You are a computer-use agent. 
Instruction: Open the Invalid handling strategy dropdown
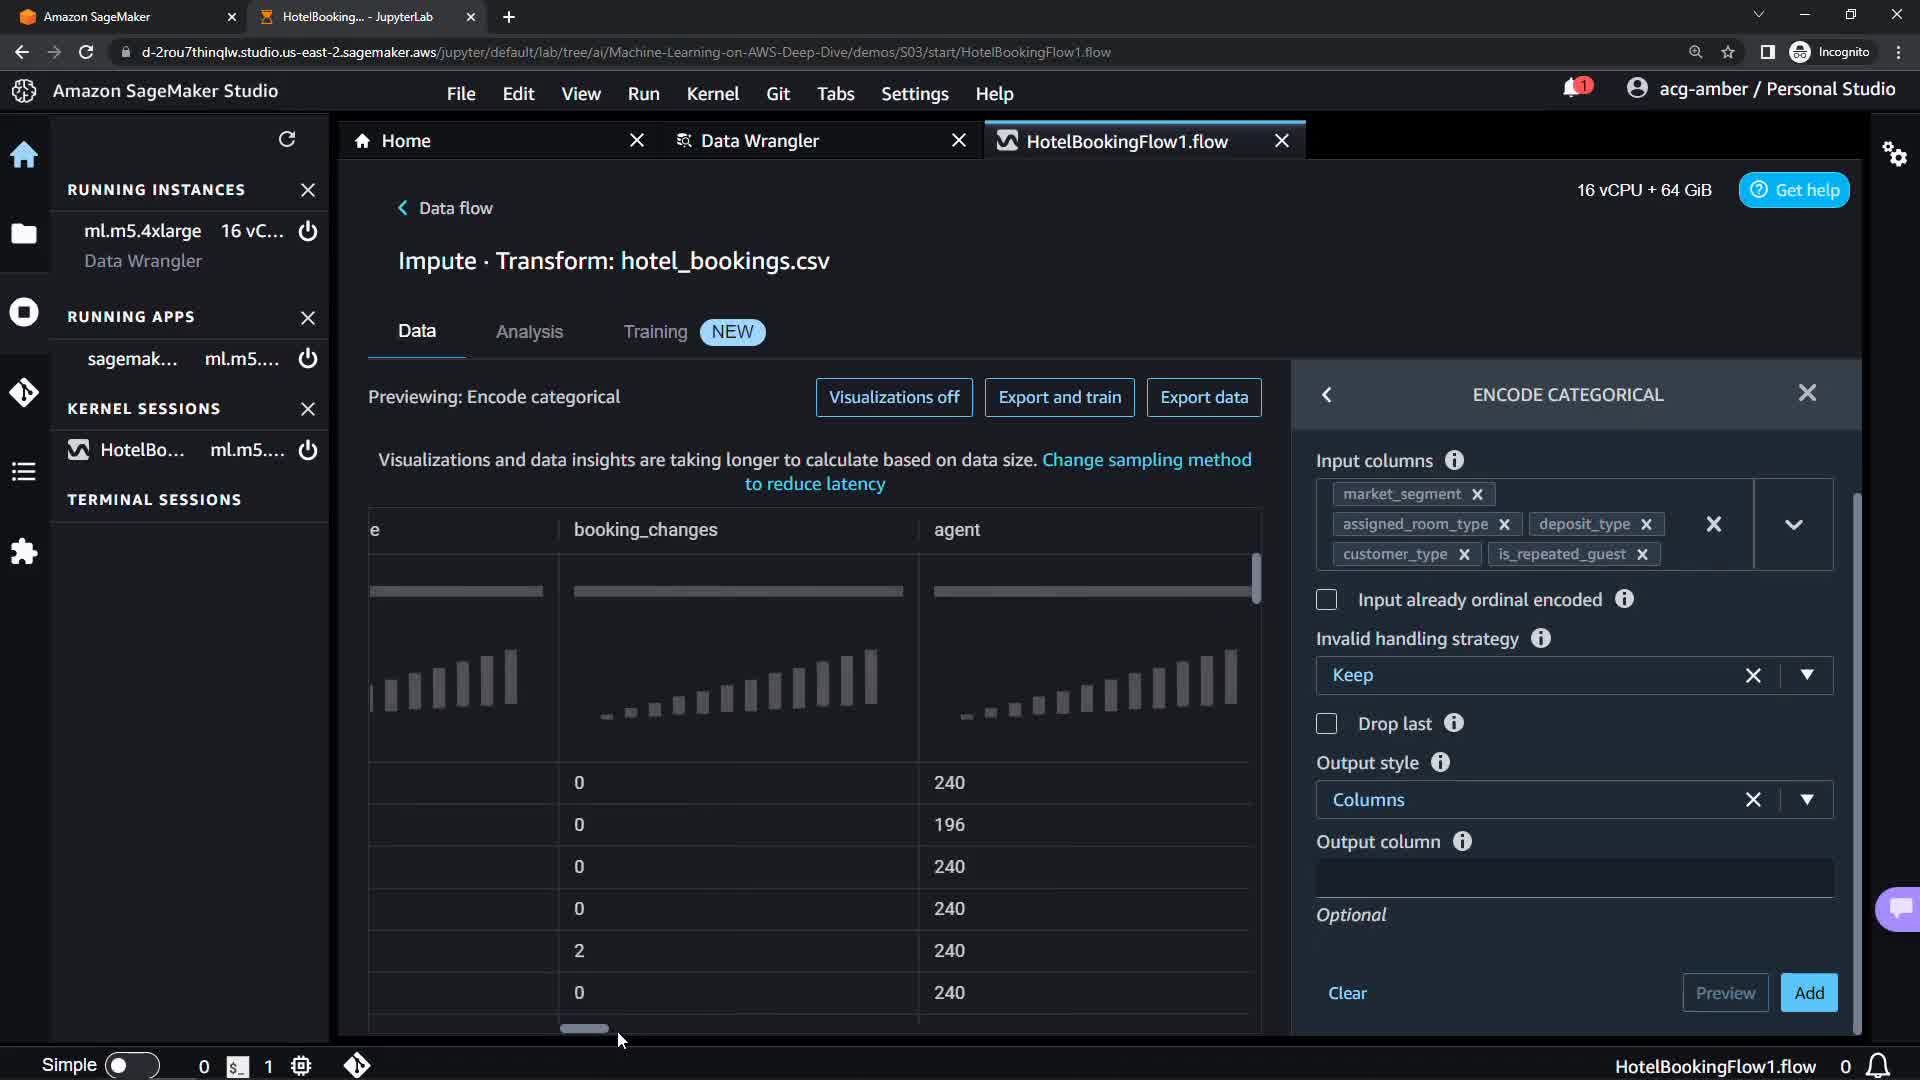(x=1806, y=675)
